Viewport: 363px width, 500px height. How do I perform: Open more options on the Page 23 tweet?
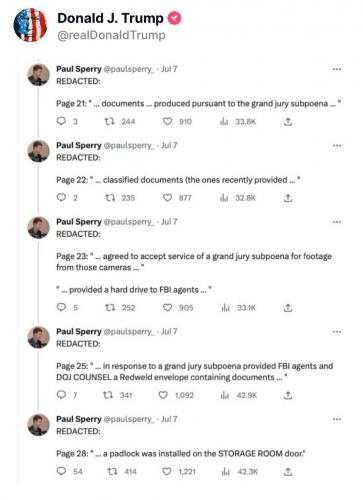click(x=337, y=222)
